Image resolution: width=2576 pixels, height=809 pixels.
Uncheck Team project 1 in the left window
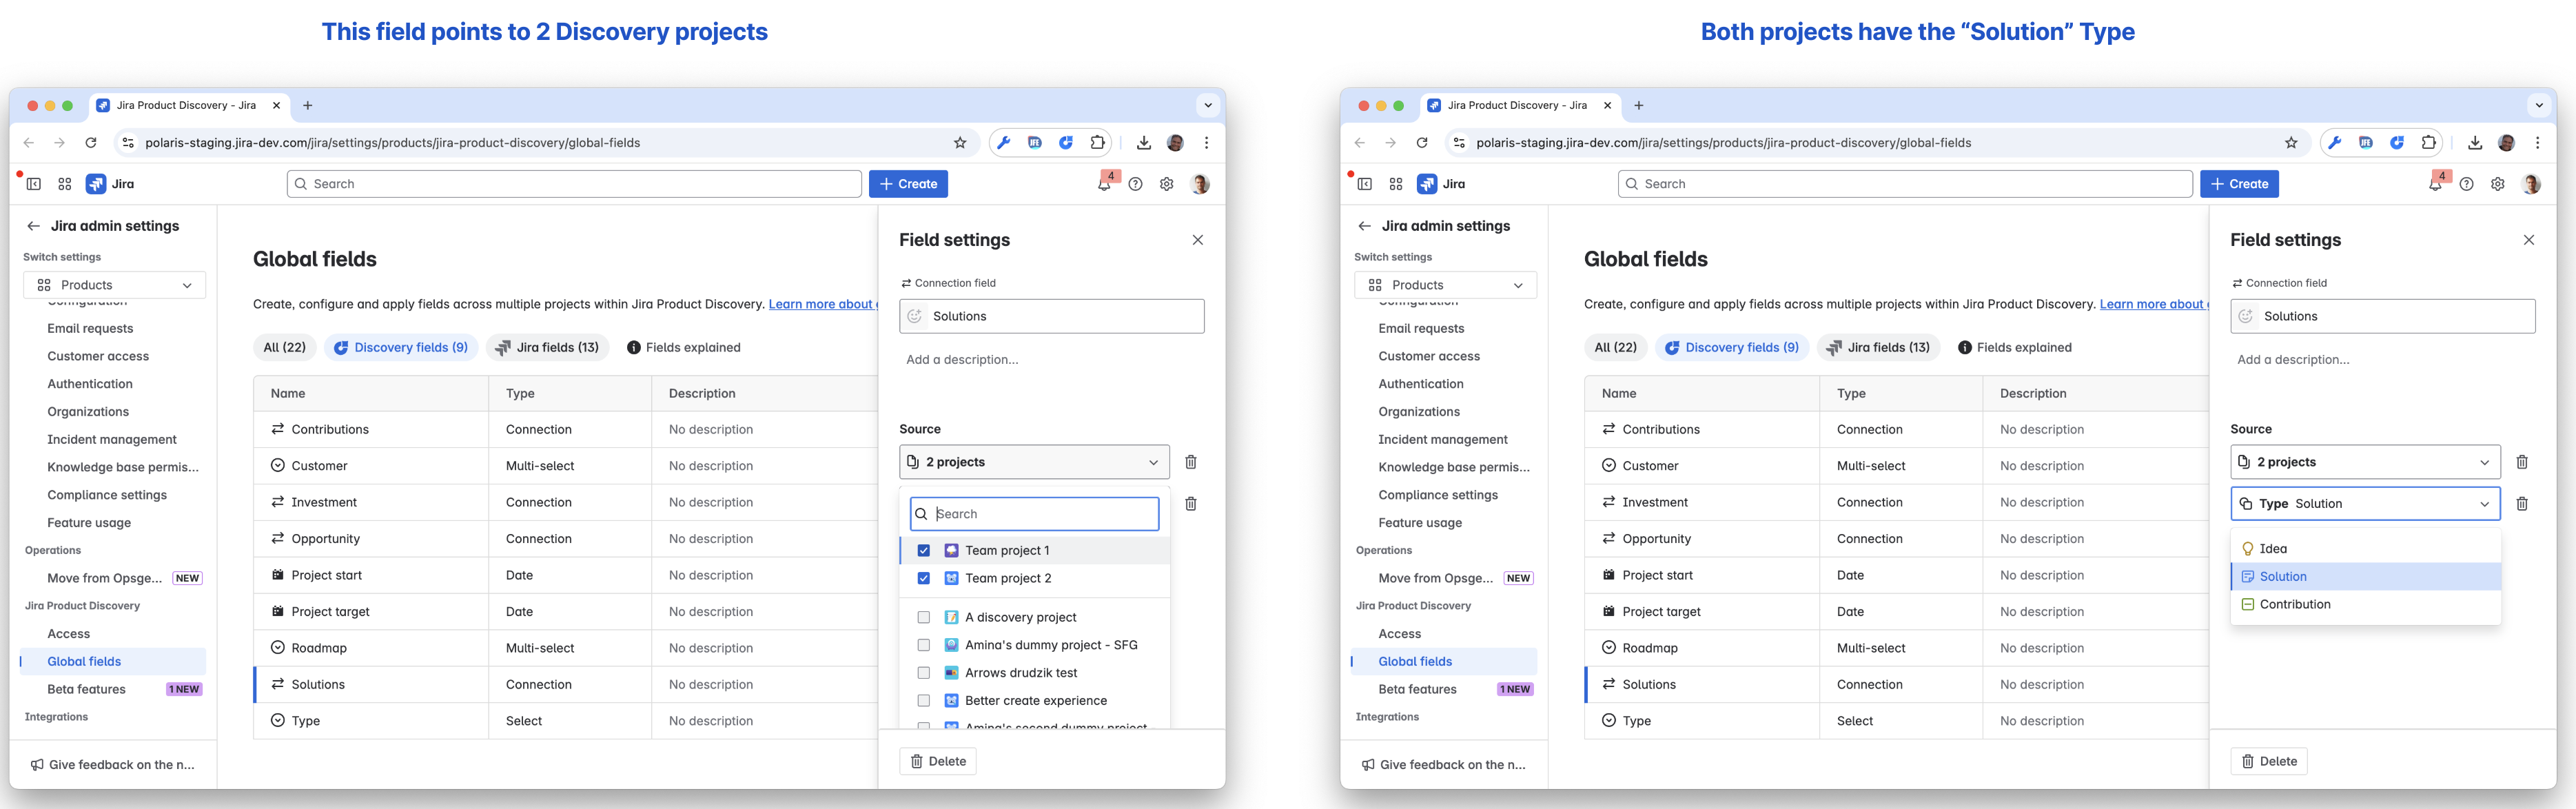(x=924, y=550)
